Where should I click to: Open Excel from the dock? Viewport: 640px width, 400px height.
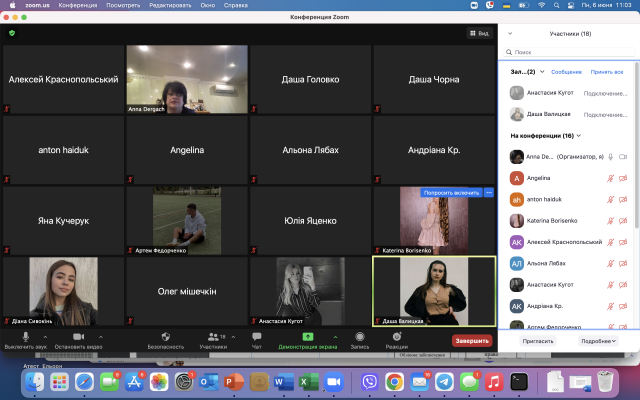click(309, 382)
